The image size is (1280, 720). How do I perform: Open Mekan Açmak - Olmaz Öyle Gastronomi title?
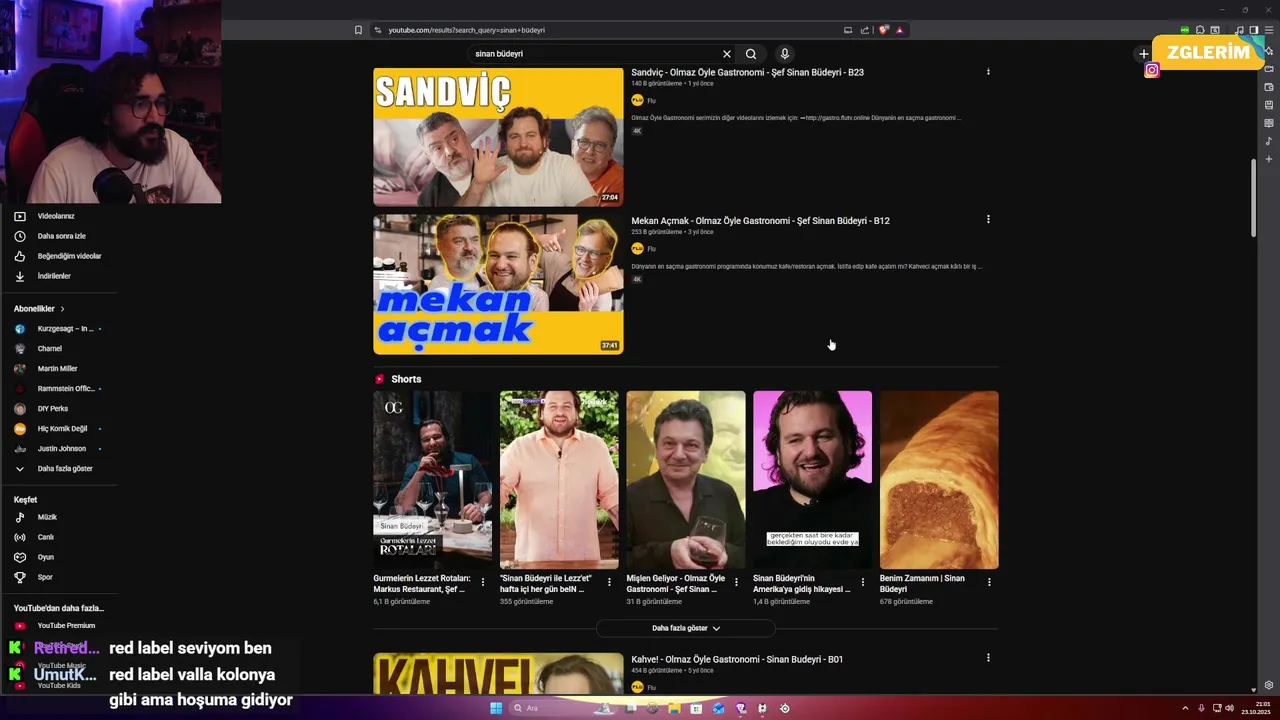(760, 220)
